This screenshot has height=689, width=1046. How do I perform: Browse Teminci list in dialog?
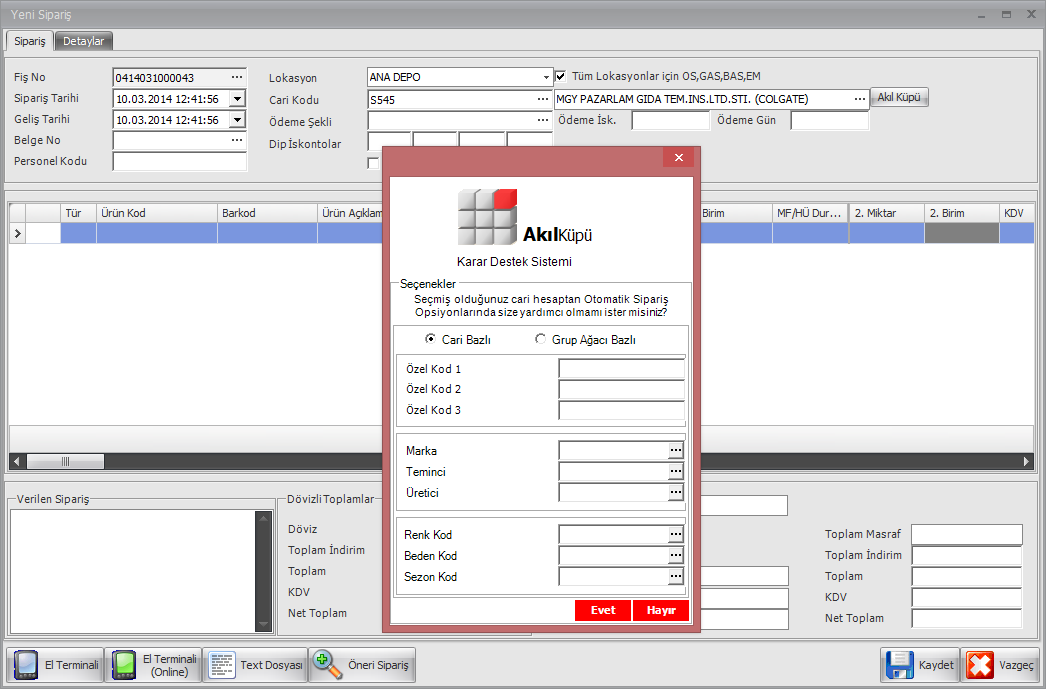(x=676, y=472)
